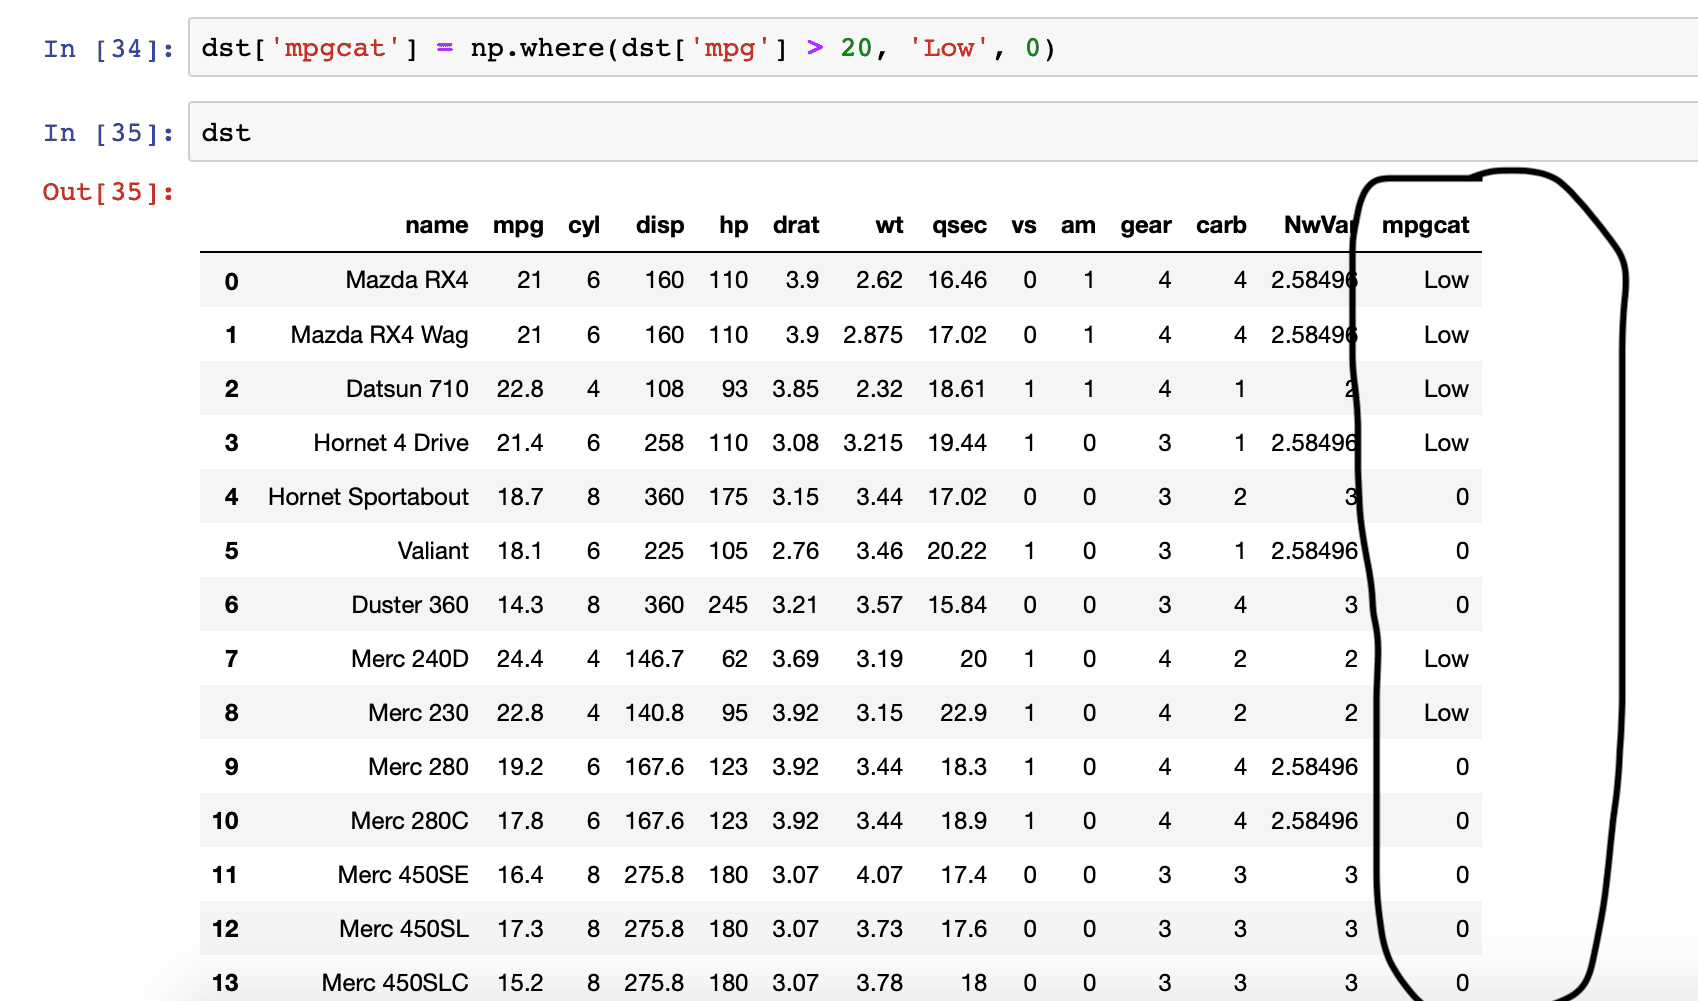Click qsec value 20.22 in Valiant row
Screen dimensions: 1698x1001
(957, 551)
